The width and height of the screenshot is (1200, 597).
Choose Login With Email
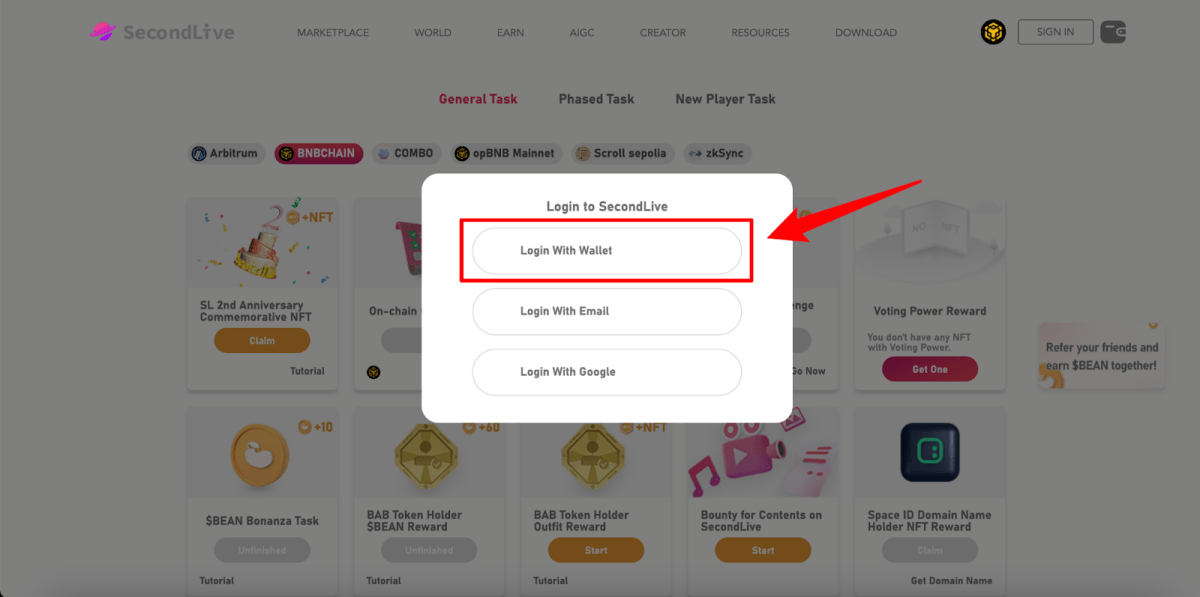pyautogui.click(x=607, y=311)
